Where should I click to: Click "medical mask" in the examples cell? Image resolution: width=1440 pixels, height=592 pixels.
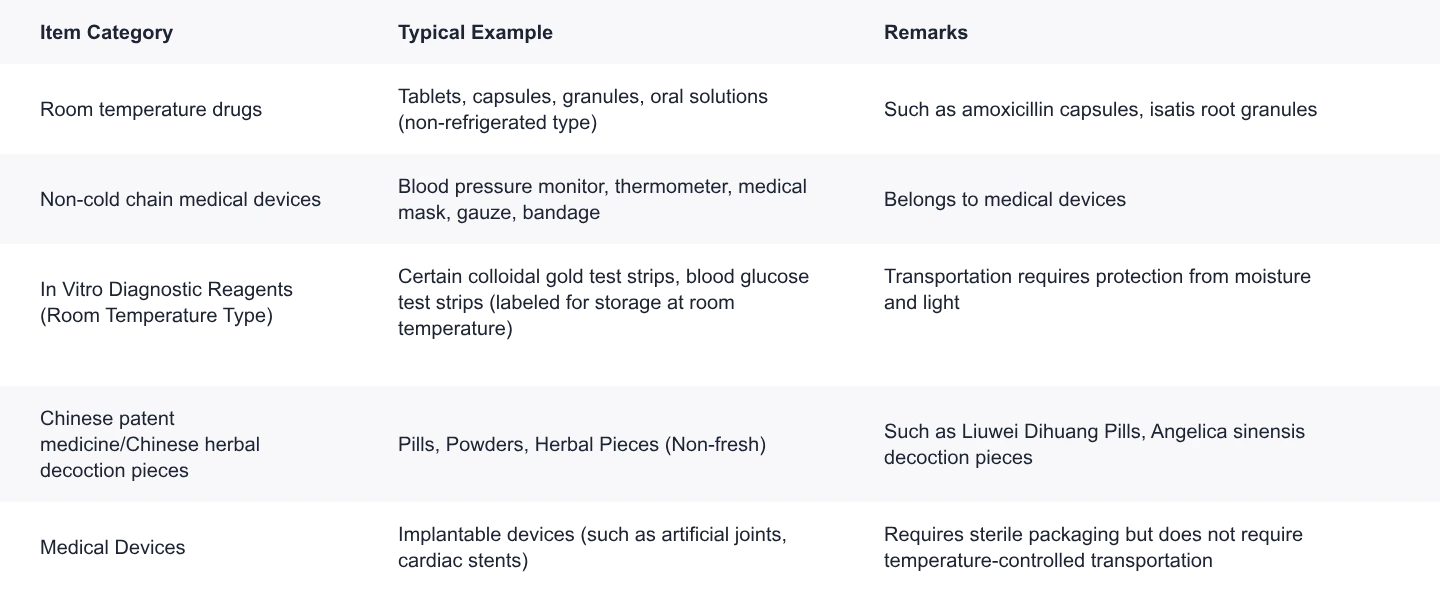coord(780,186)
